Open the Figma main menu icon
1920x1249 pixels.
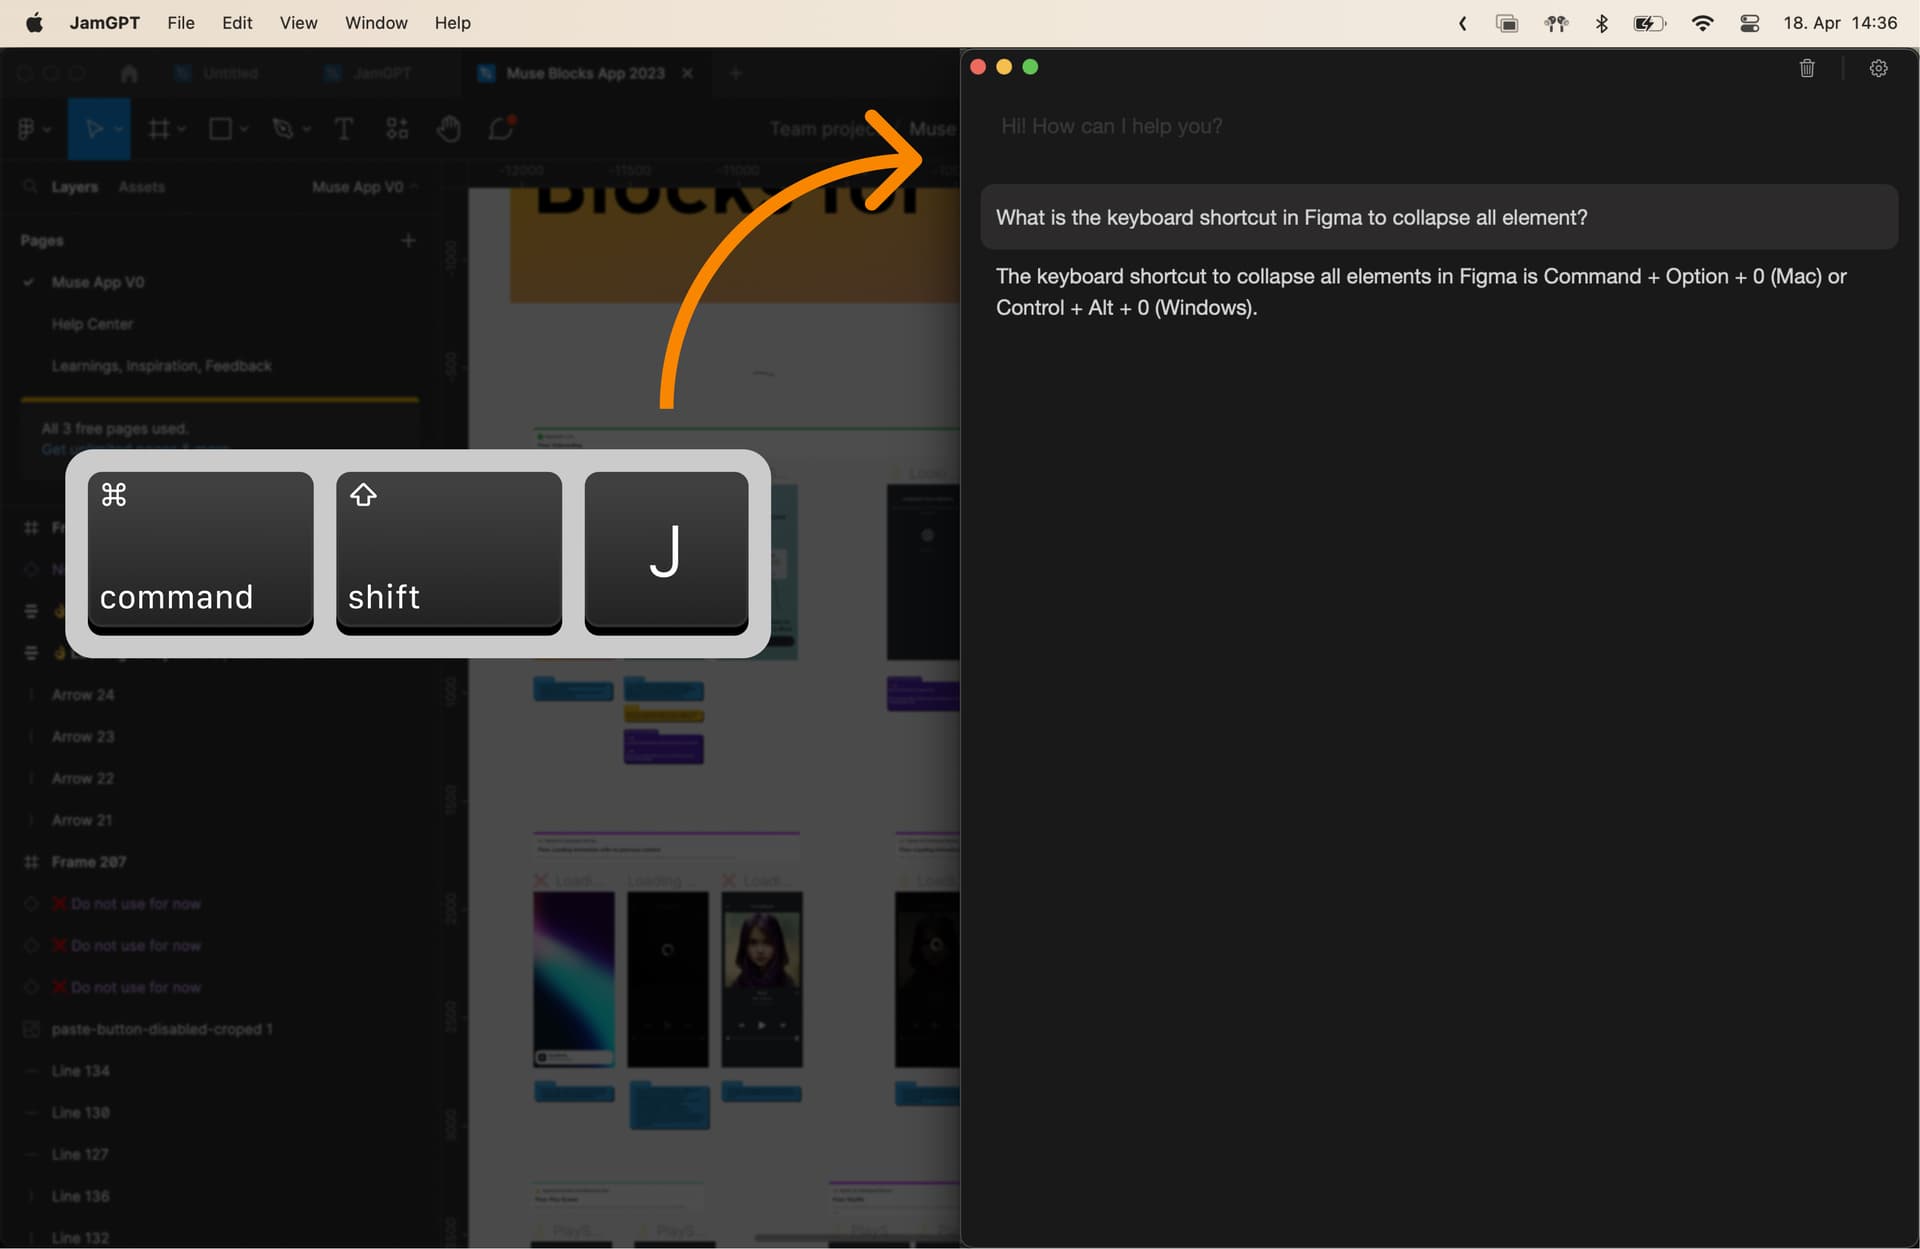point(27,129)
